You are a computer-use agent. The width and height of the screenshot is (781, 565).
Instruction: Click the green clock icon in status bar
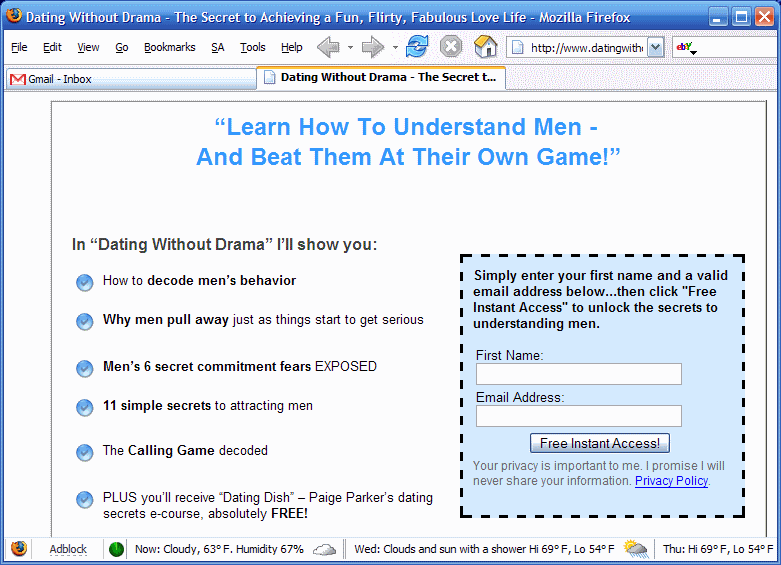coord(116,549)
